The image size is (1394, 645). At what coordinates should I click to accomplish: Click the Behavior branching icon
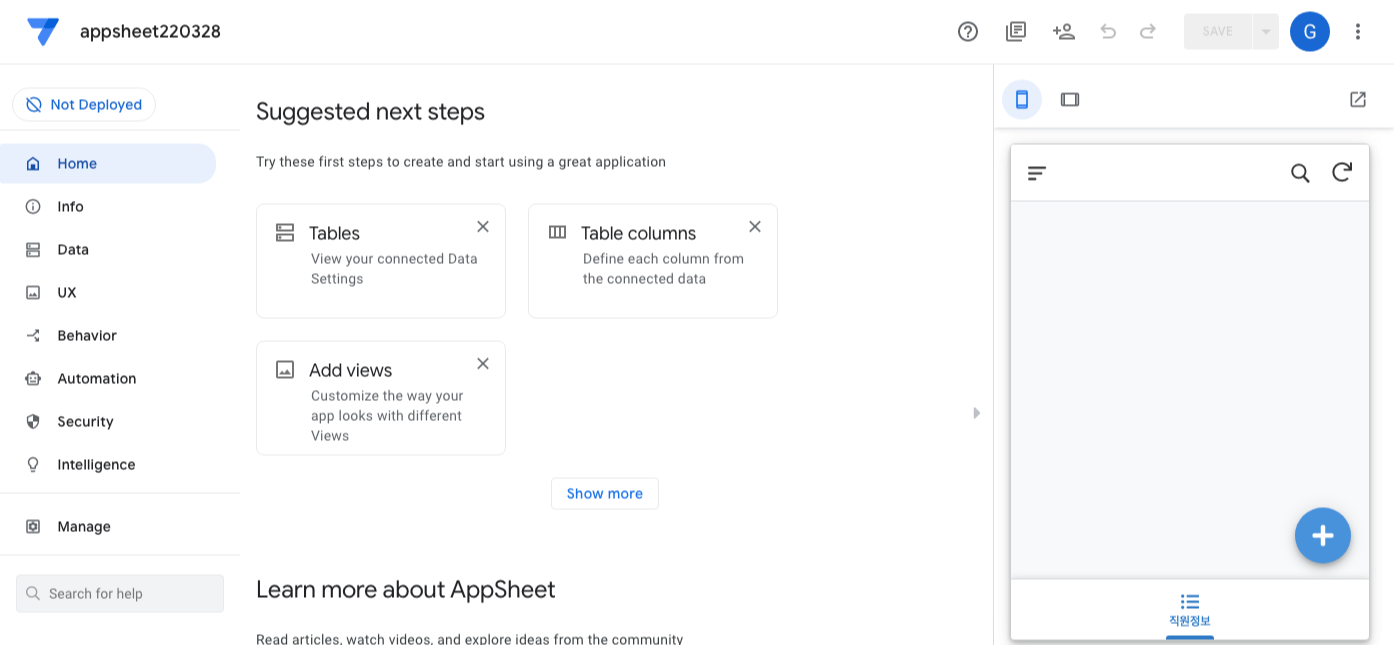[x=33, y=336]
